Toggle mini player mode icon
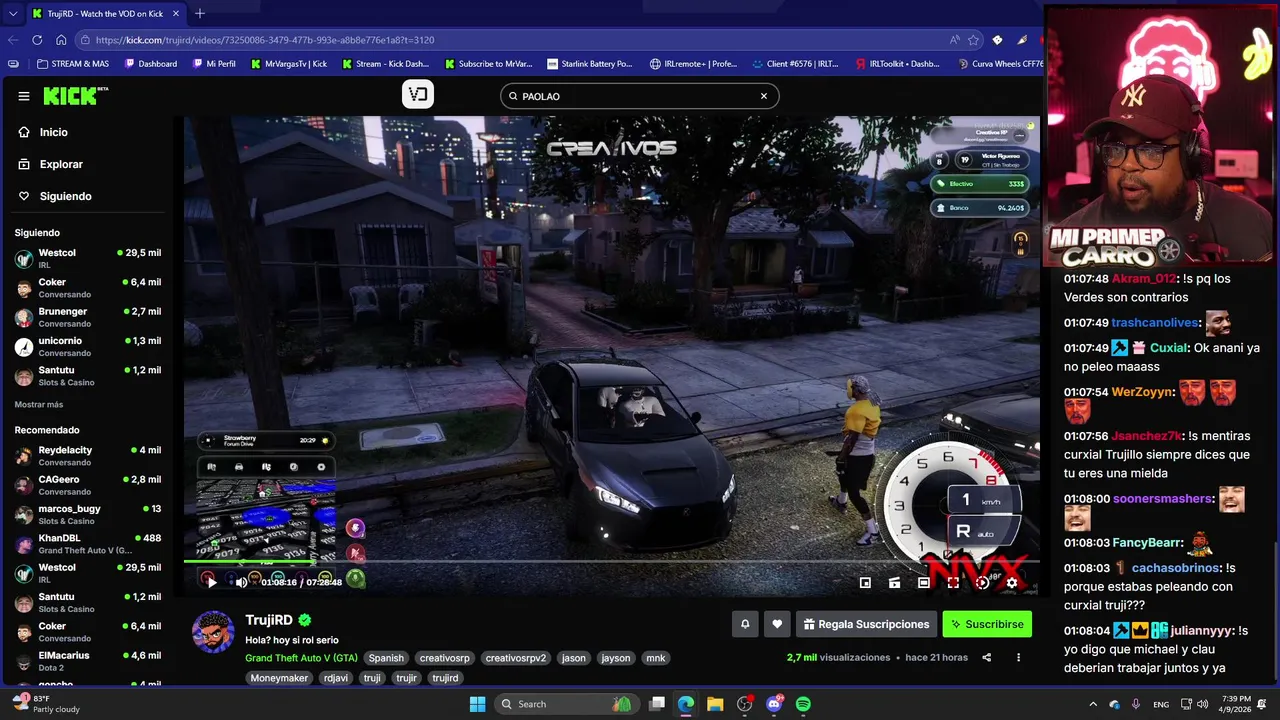The height and width of the screenshot is (720, 1280). tap(865, 583)
